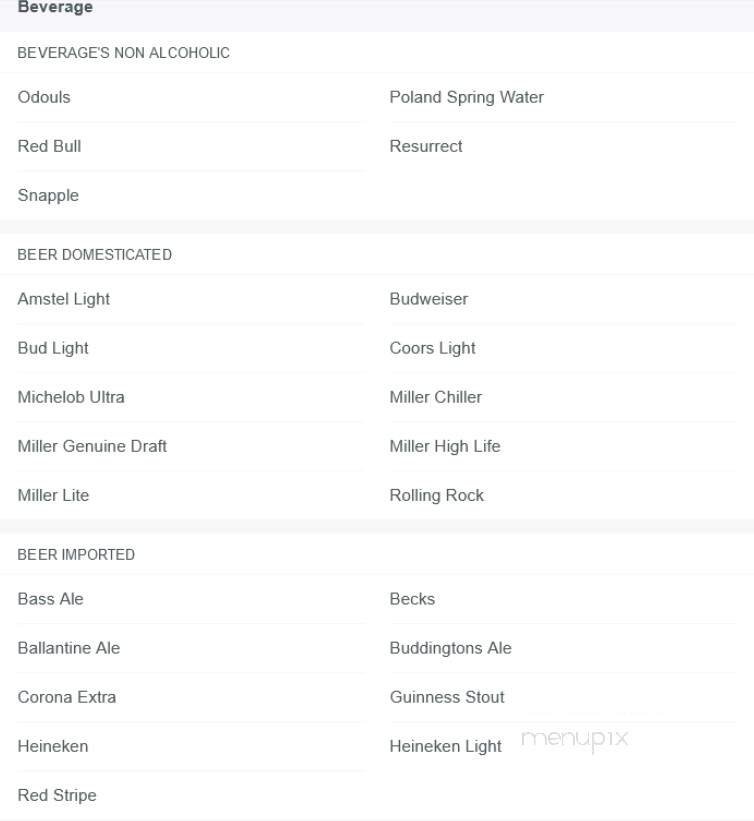Click on Budweiser
The height and width of the screenshot is (821, 754).
click(429, 299)
